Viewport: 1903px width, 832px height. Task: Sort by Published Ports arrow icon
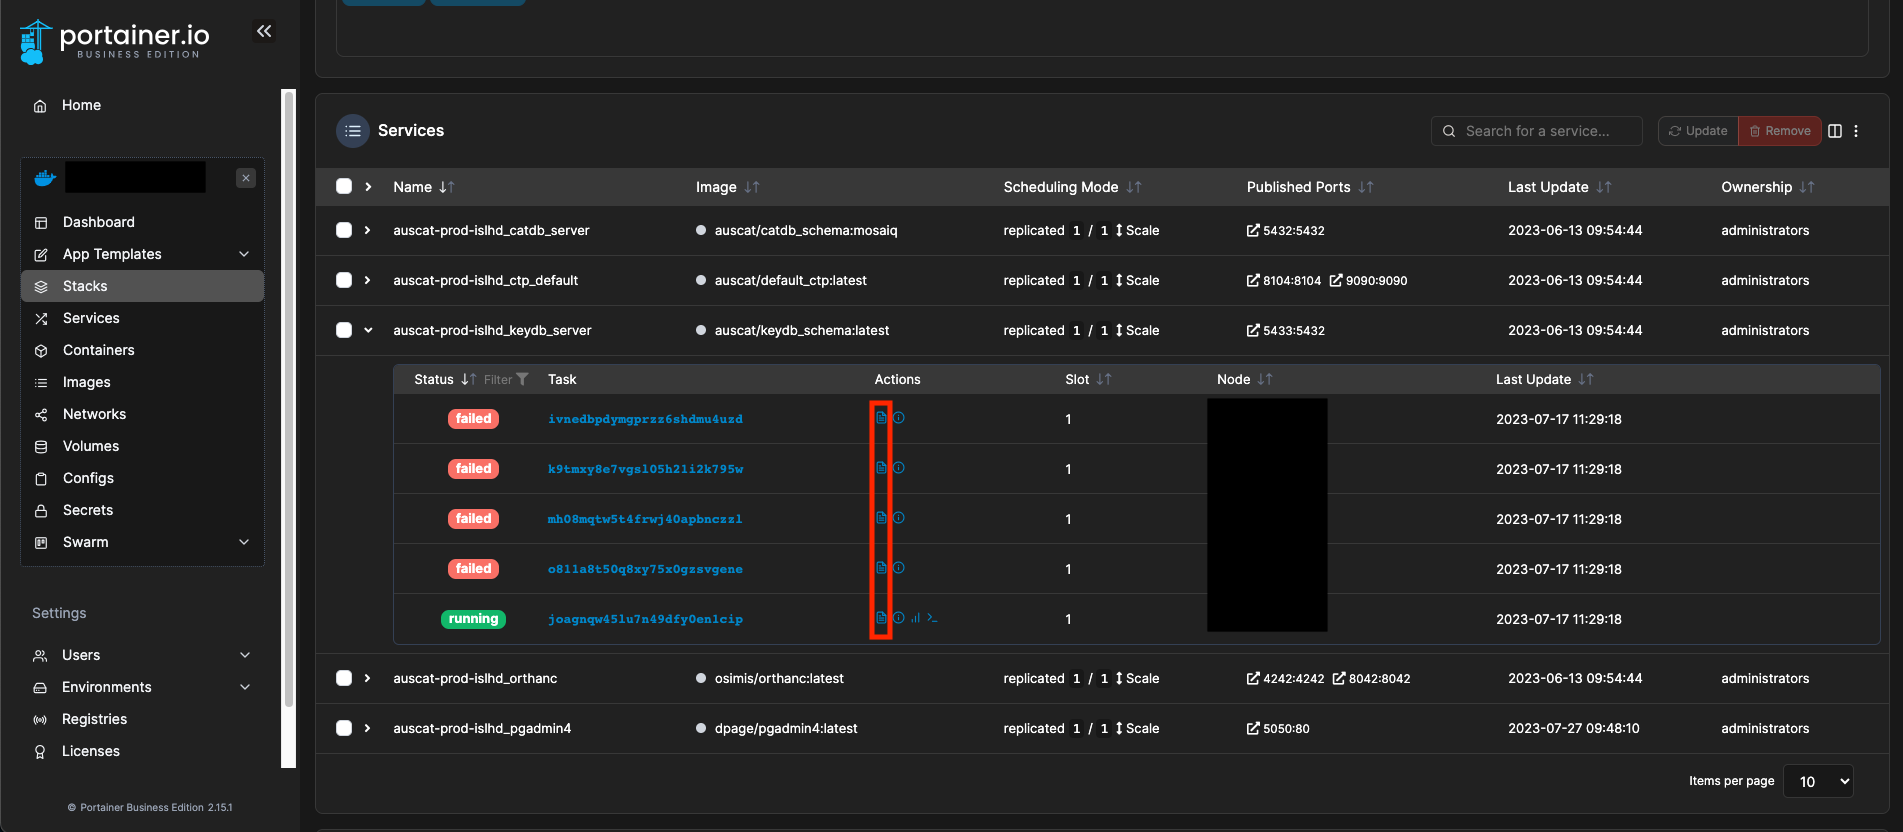pos(1366,187)
